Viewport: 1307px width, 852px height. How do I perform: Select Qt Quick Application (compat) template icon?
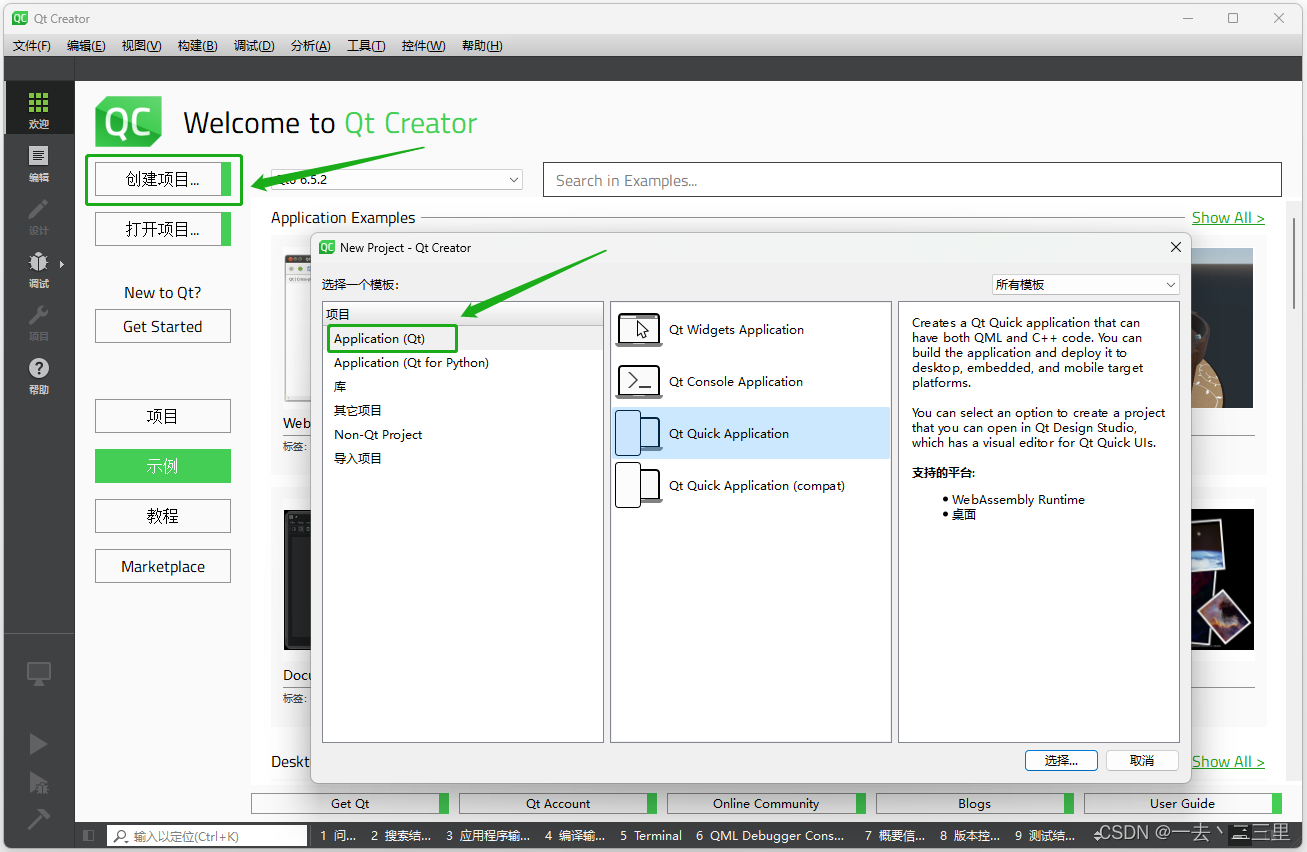(638, 485)
